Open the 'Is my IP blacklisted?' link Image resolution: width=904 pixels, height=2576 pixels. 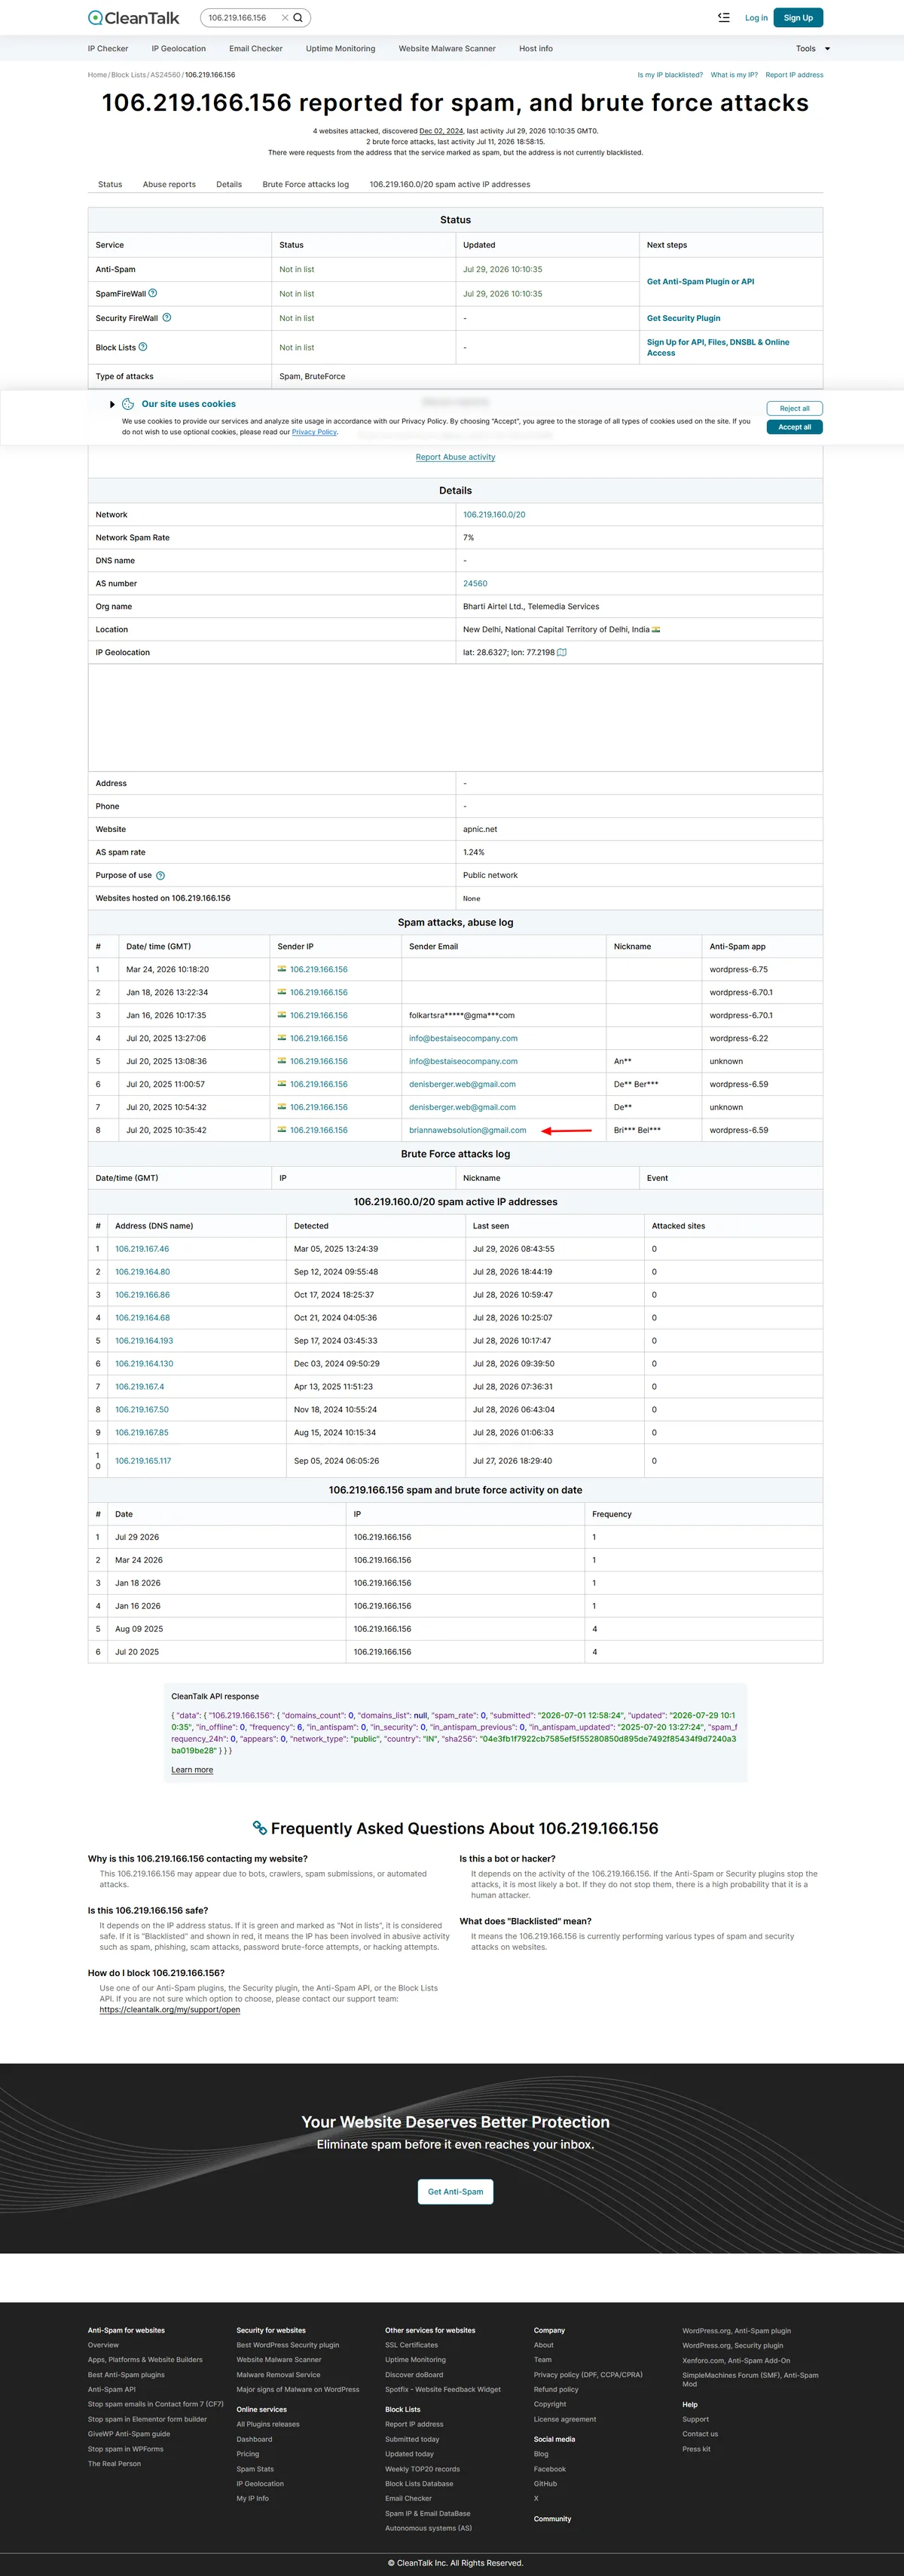[x=670, y=75]
